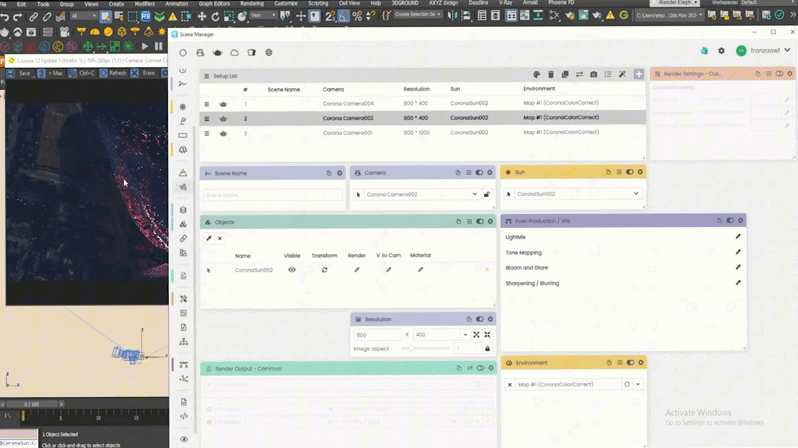The image size is (798, 448).
Task: Open the Environment map dropdown arrow
Action: click(638, 384)
